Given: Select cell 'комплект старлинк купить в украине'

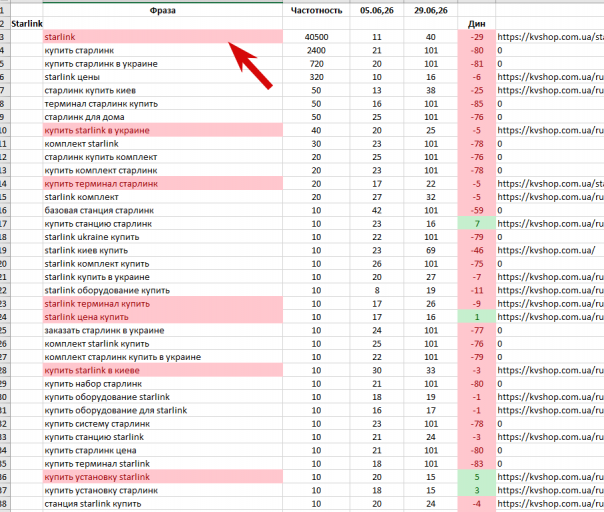Looking at the screenshot, I should (x=163, y=357).
